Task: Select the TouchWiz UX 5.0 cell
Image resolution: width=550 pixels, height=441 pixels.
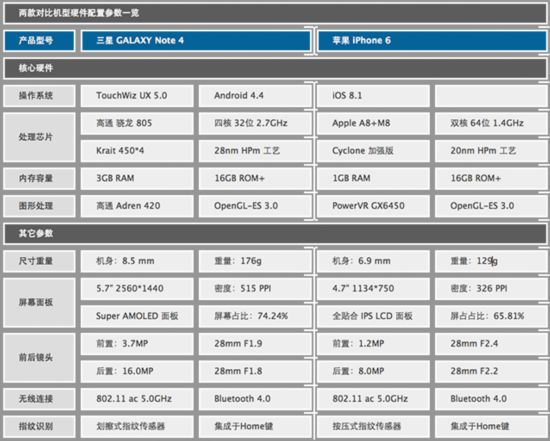Action: [137, 96]
